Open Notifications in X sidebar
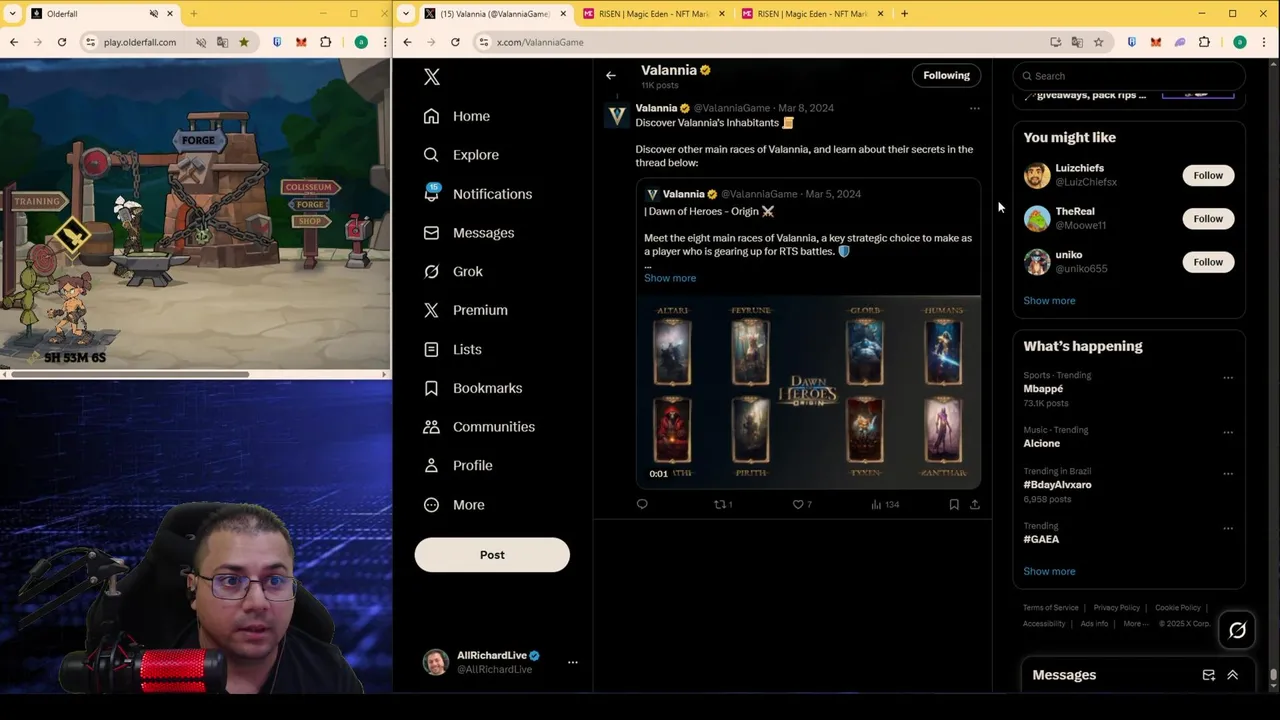Image resolution: width=1280 pixels, height=720 pixels. coord(478,194)
